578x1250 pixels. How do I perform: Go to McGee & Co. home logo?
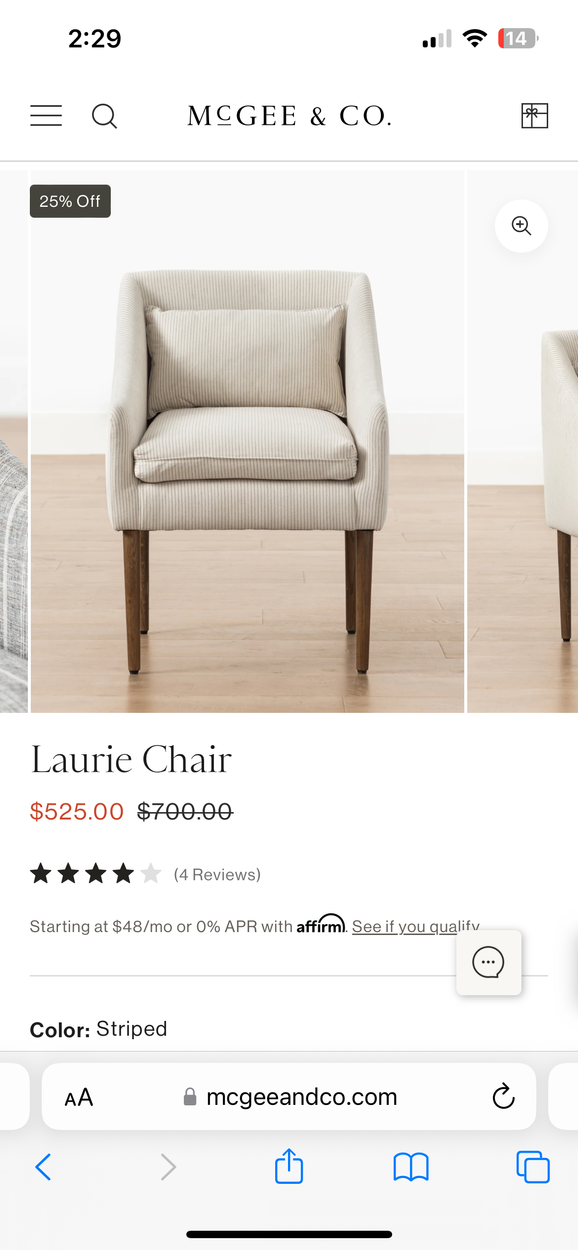click(x=289, y=116)
